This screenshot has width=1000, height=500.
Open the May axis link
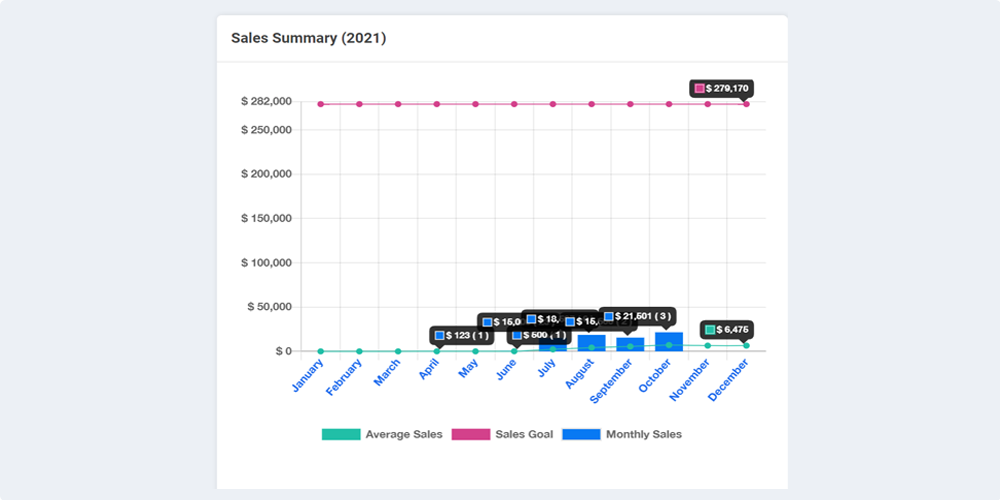click(x=469, y=369)
